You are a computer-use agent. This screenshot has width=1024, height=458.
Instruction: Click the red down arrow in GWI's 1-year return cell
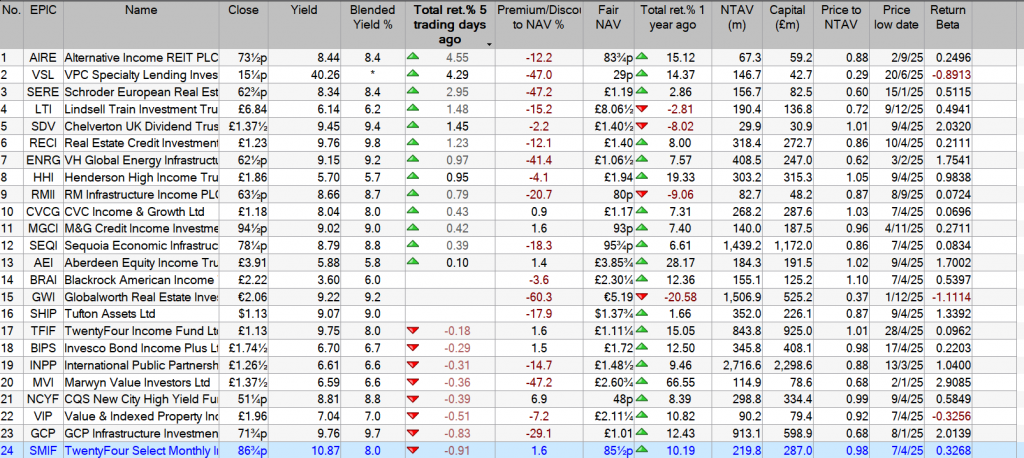pos(642,296)
